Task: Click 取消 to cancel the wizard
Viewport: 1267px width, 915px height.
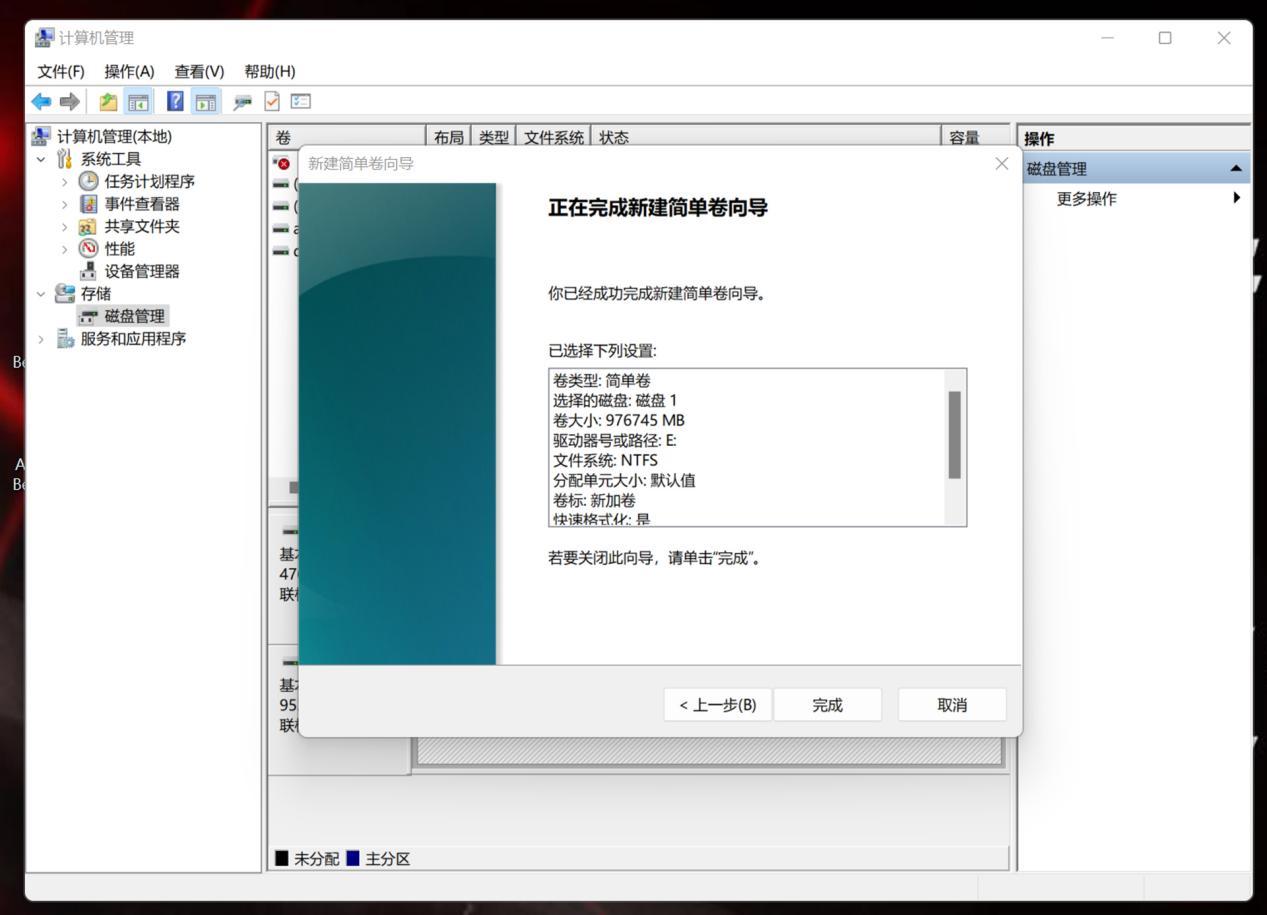Action: click(951, 704)
